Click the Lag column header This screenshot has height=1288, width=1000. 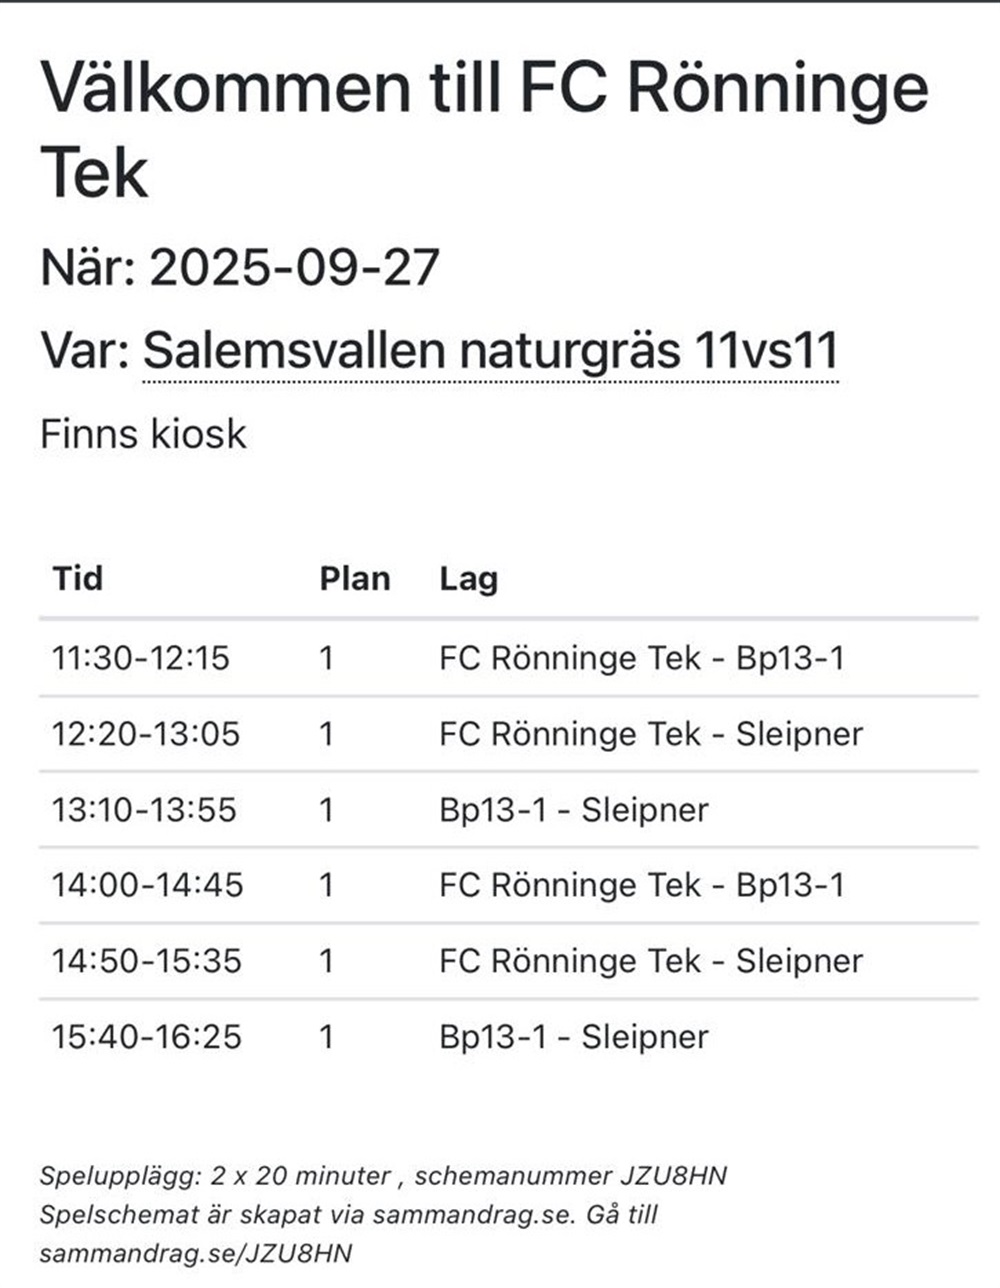pyautogui.click(x=468, y=580)
